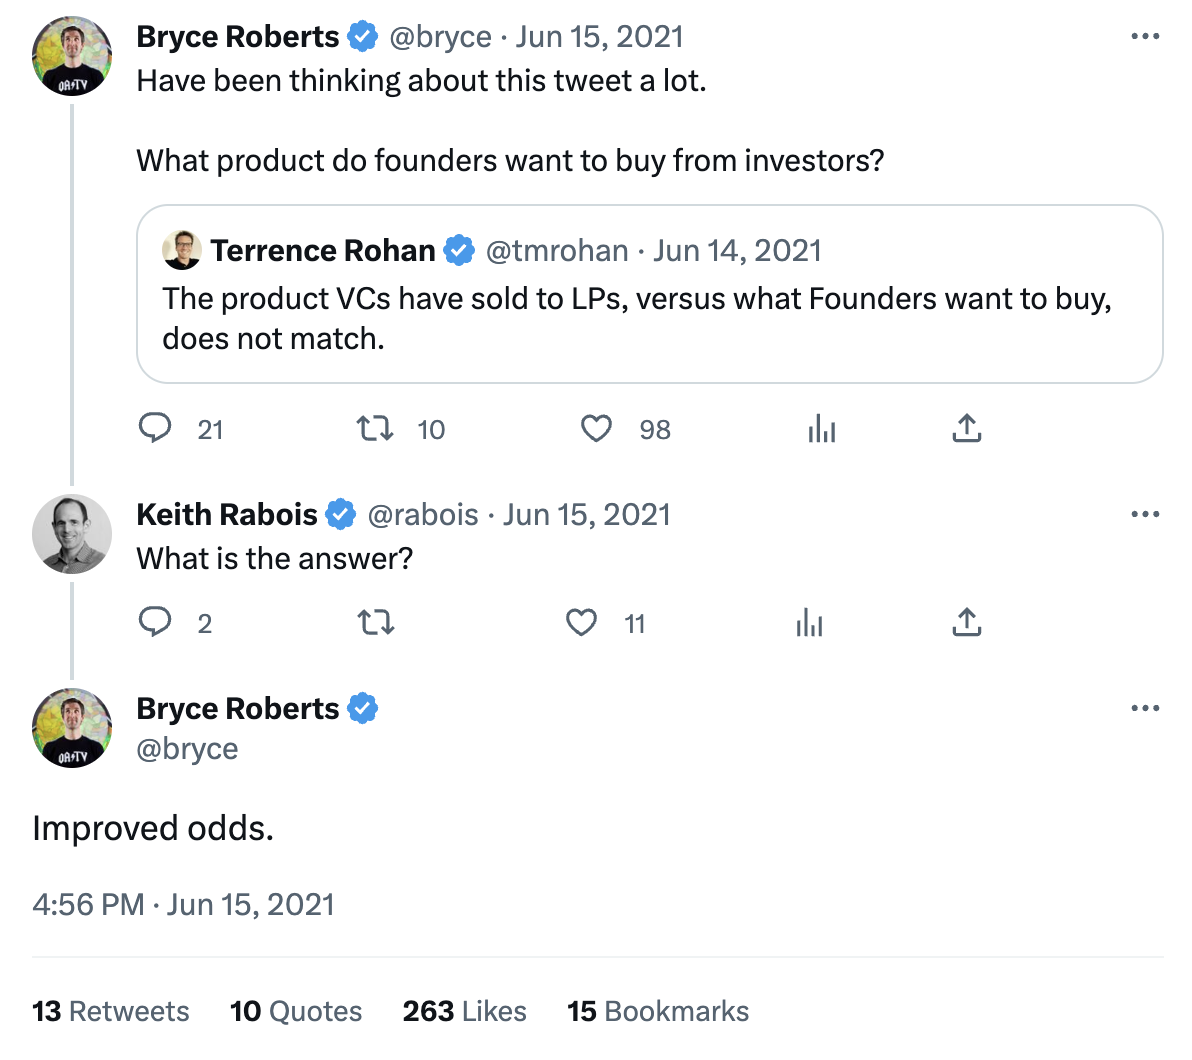
Task: Reply to Bryce Roberts' first tweet
Action: tap(155, 429)
